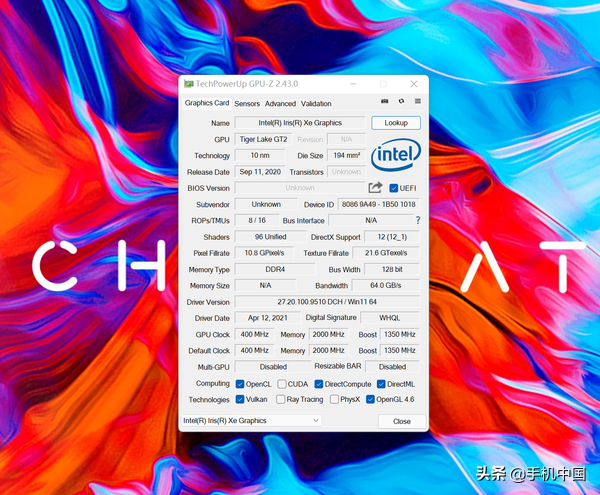This screenshot has height=495, width=600.
Task: Click the DirectX Support value 12 (12_1)
Action: 392,237
